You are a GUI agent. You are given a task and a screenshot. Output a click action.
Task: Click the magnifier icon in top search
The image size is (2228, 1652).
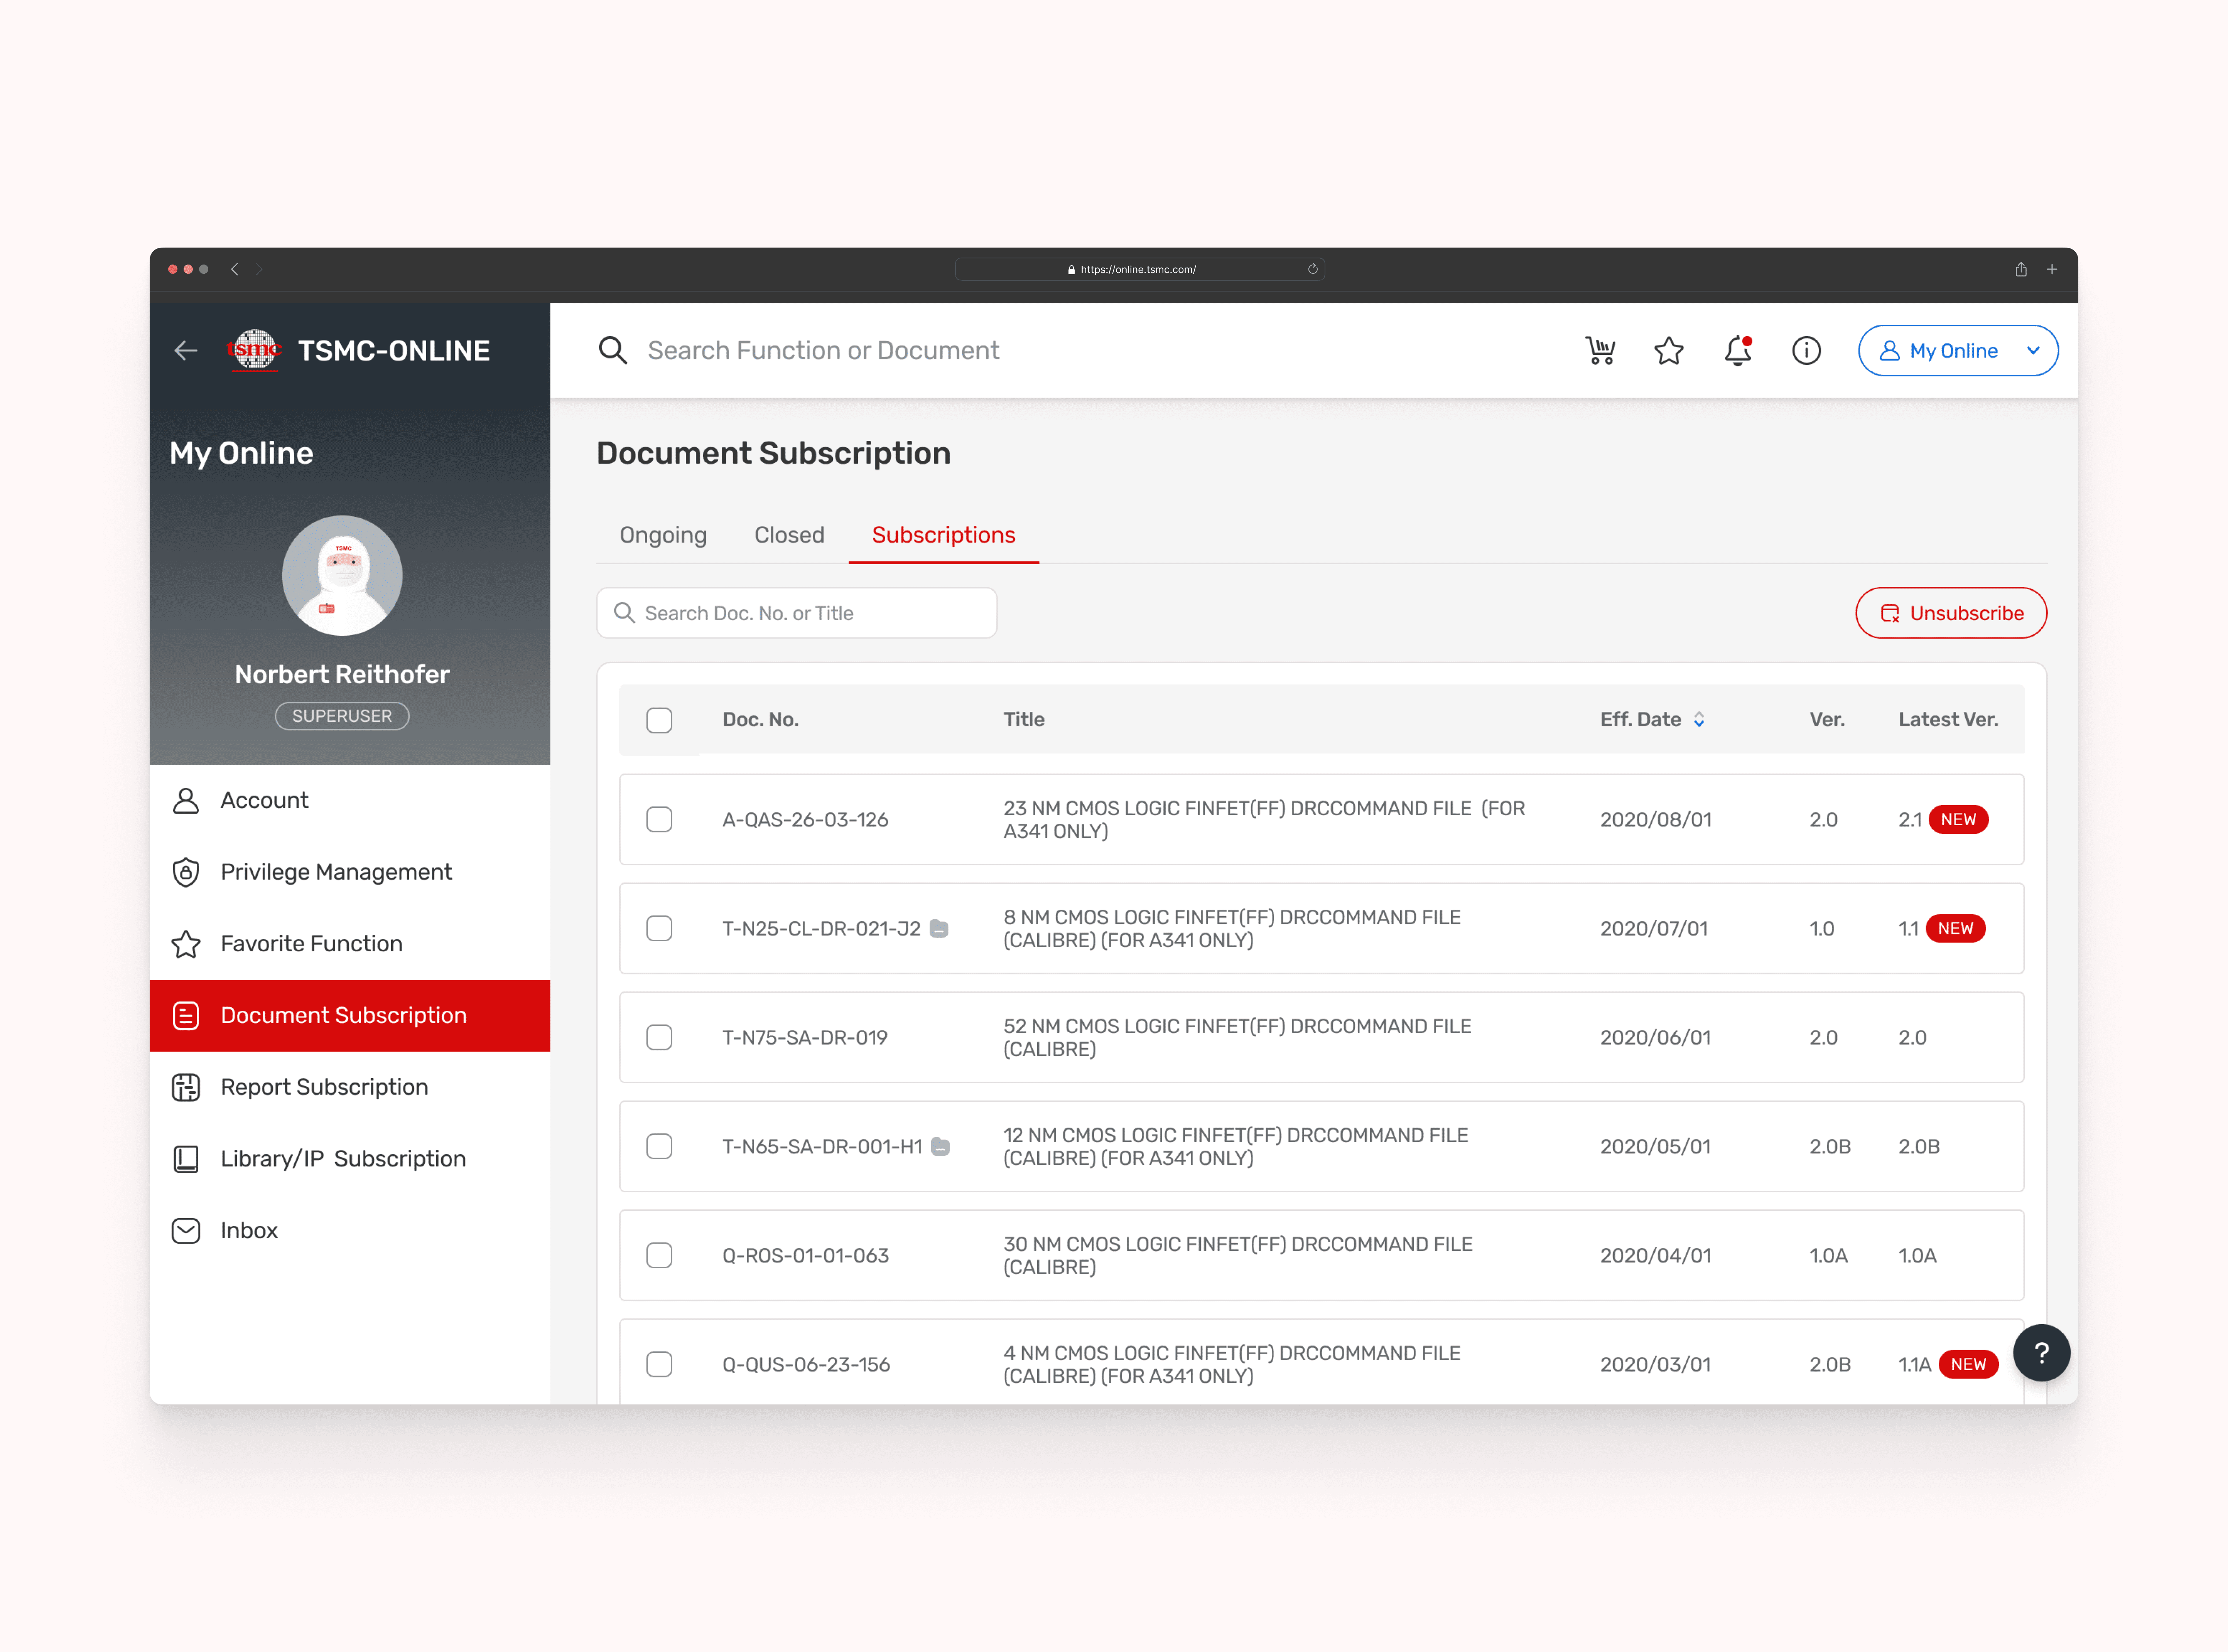tap(613, 351)
